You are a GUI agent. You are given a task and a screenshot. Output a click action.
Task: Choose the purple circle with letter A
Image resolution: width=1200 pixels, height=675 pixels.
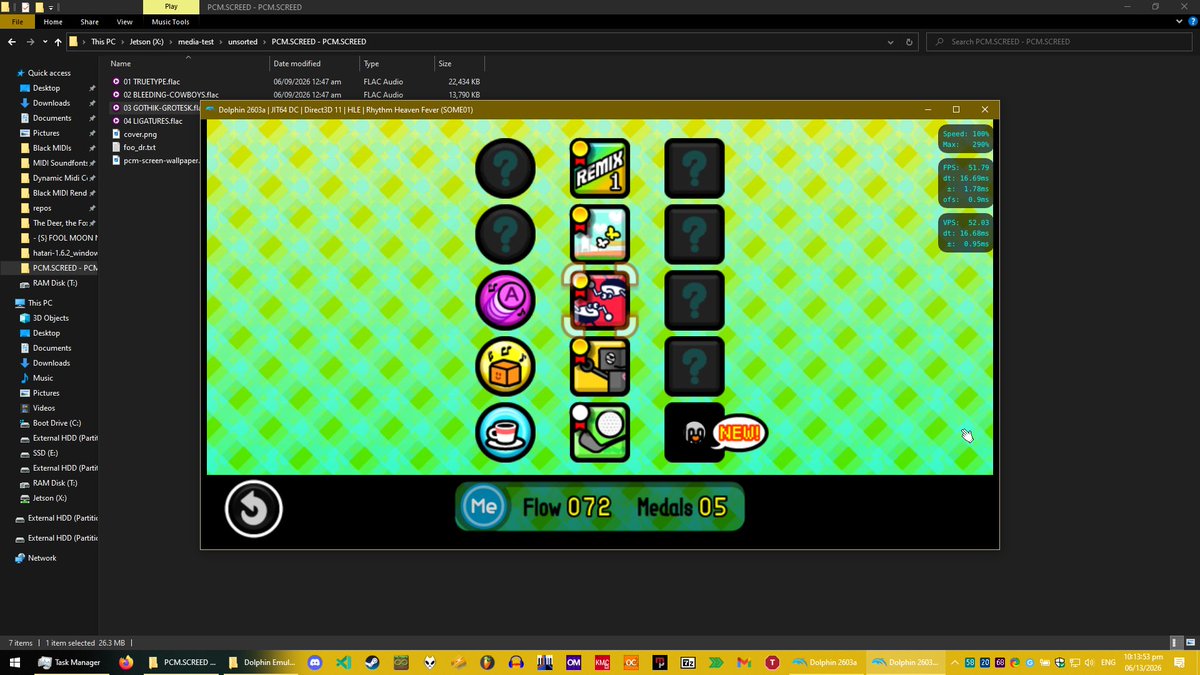505,300
